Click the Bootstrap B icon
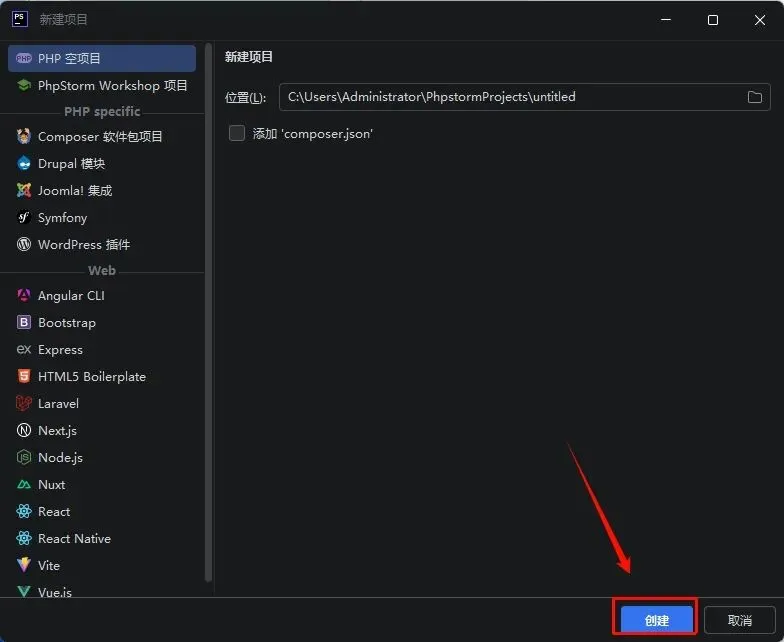784x642 pixels. [24, 322]
